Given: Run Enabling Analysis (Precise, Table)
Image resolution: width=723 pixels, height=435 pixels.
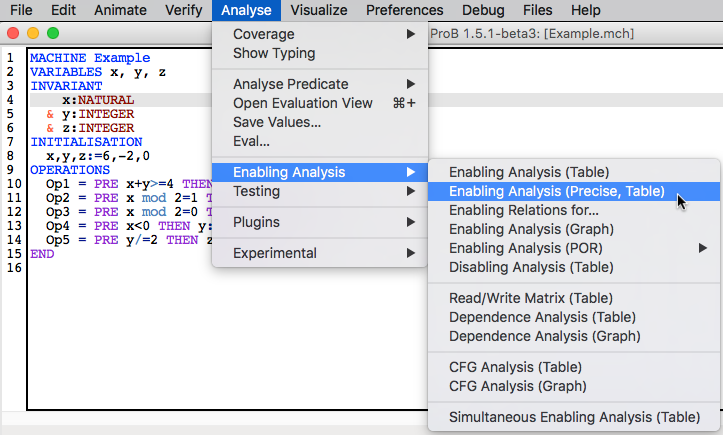Looking at the screenshot, I should coord(557,191).
